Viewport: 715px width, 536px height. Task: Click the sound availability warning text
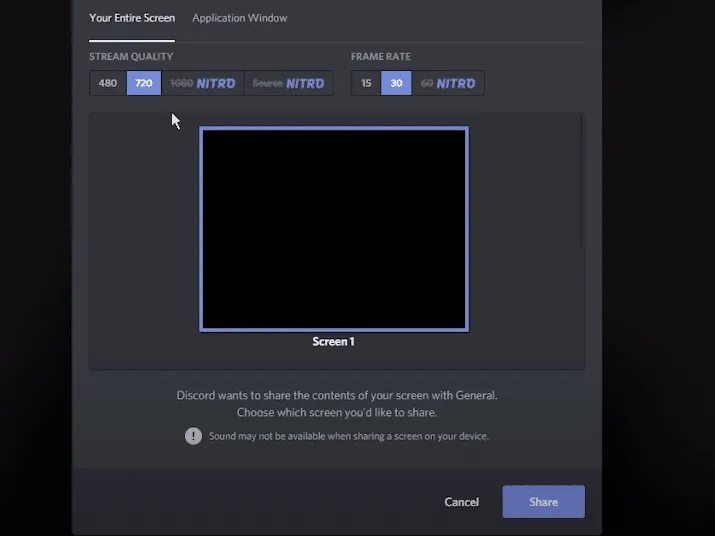(348, 436)
